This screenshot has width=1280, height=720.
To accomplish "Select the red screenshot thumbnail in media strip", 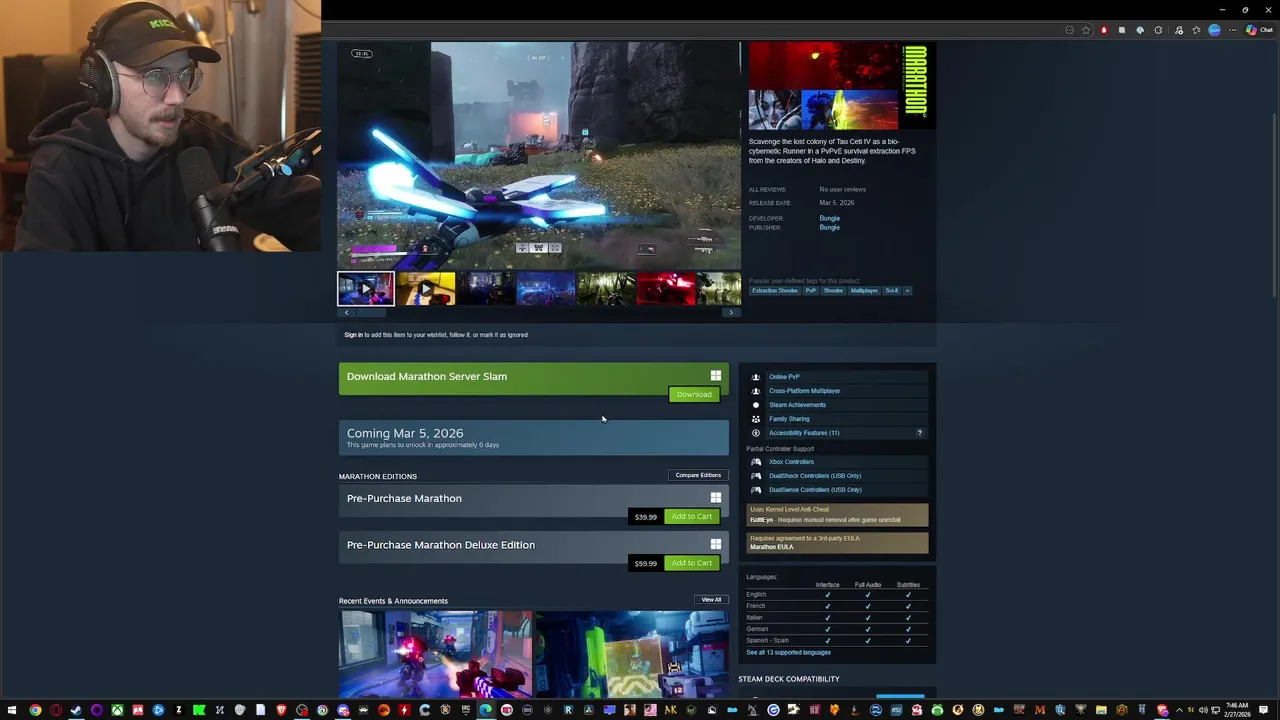I will (x=666, y=289).
